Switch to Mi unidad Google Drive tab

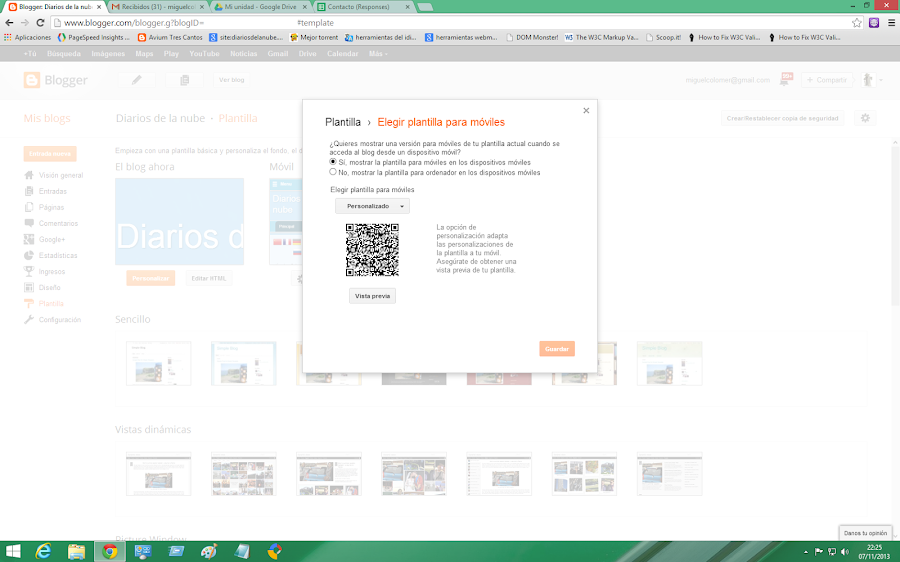click(261, 7)
